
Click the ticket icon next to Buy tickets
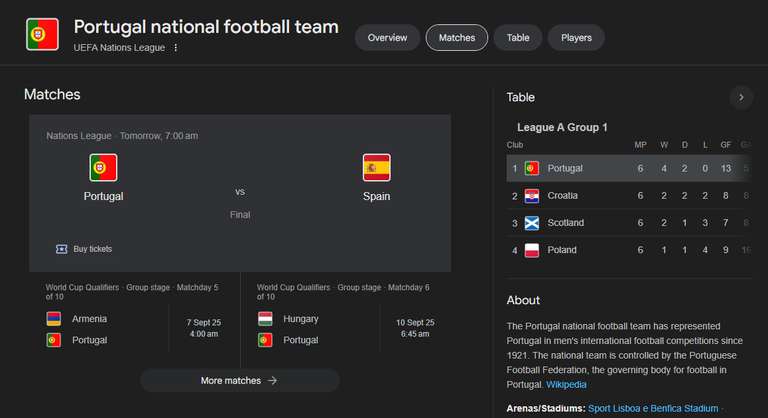[61, 249]
